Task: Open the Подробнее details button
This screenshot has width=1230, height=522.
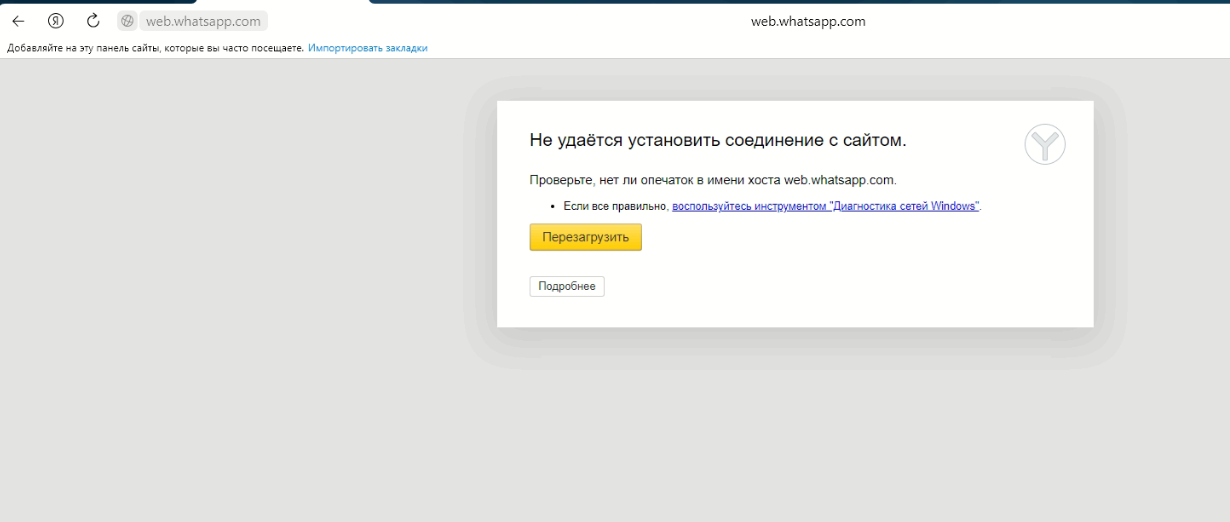Action: [567, 287]
